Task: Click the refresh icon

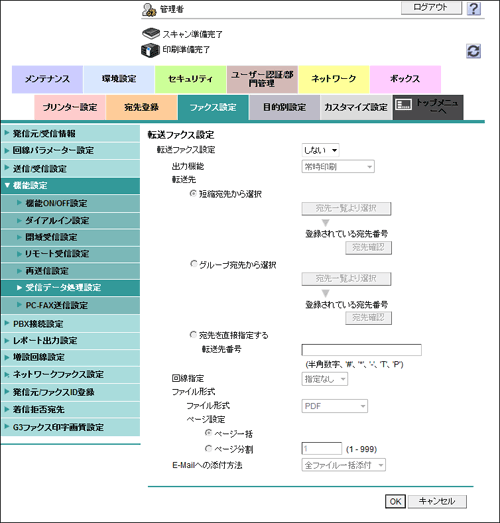Action: click(x=473, y=51)
